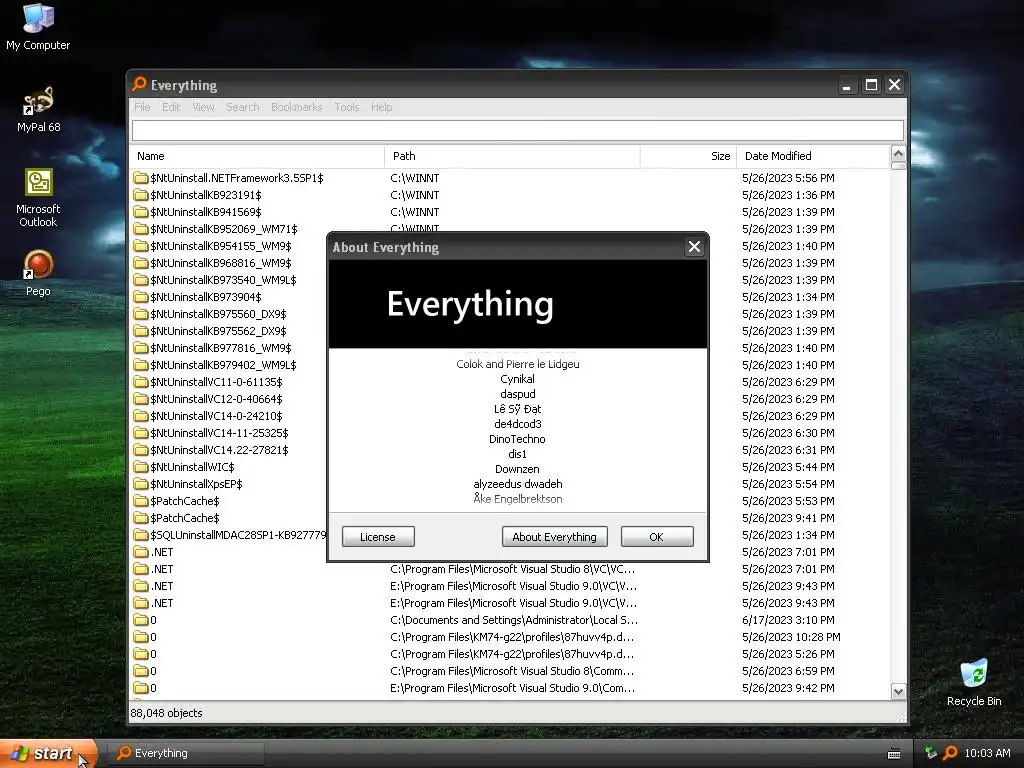Click folder icon for $NtUninstall.NETFramework3.5SP1$

point(140,178)
